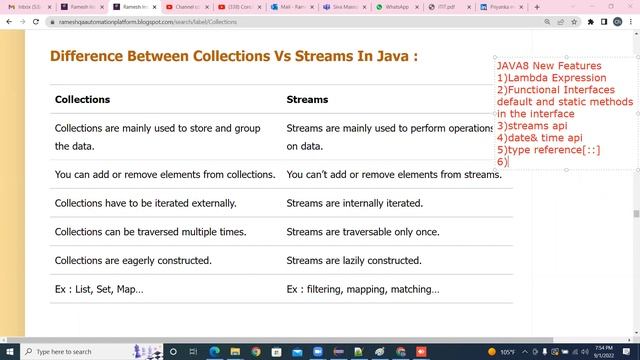Open the Windows notification center
640x360 pixels.
coord(627,351)
